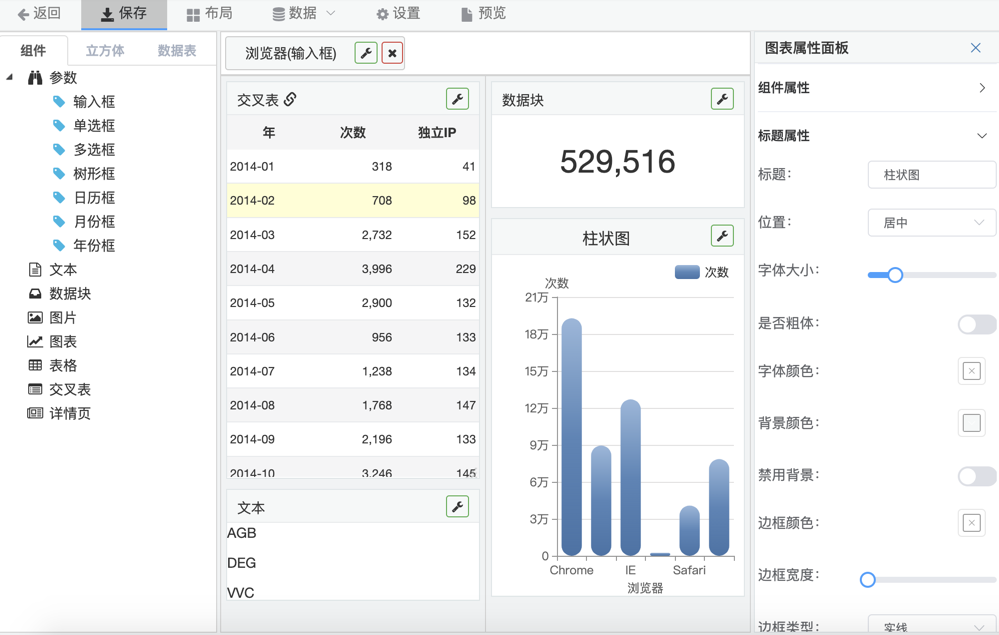Click the link icon beside 交叉表 title

(x=290, y=99)
